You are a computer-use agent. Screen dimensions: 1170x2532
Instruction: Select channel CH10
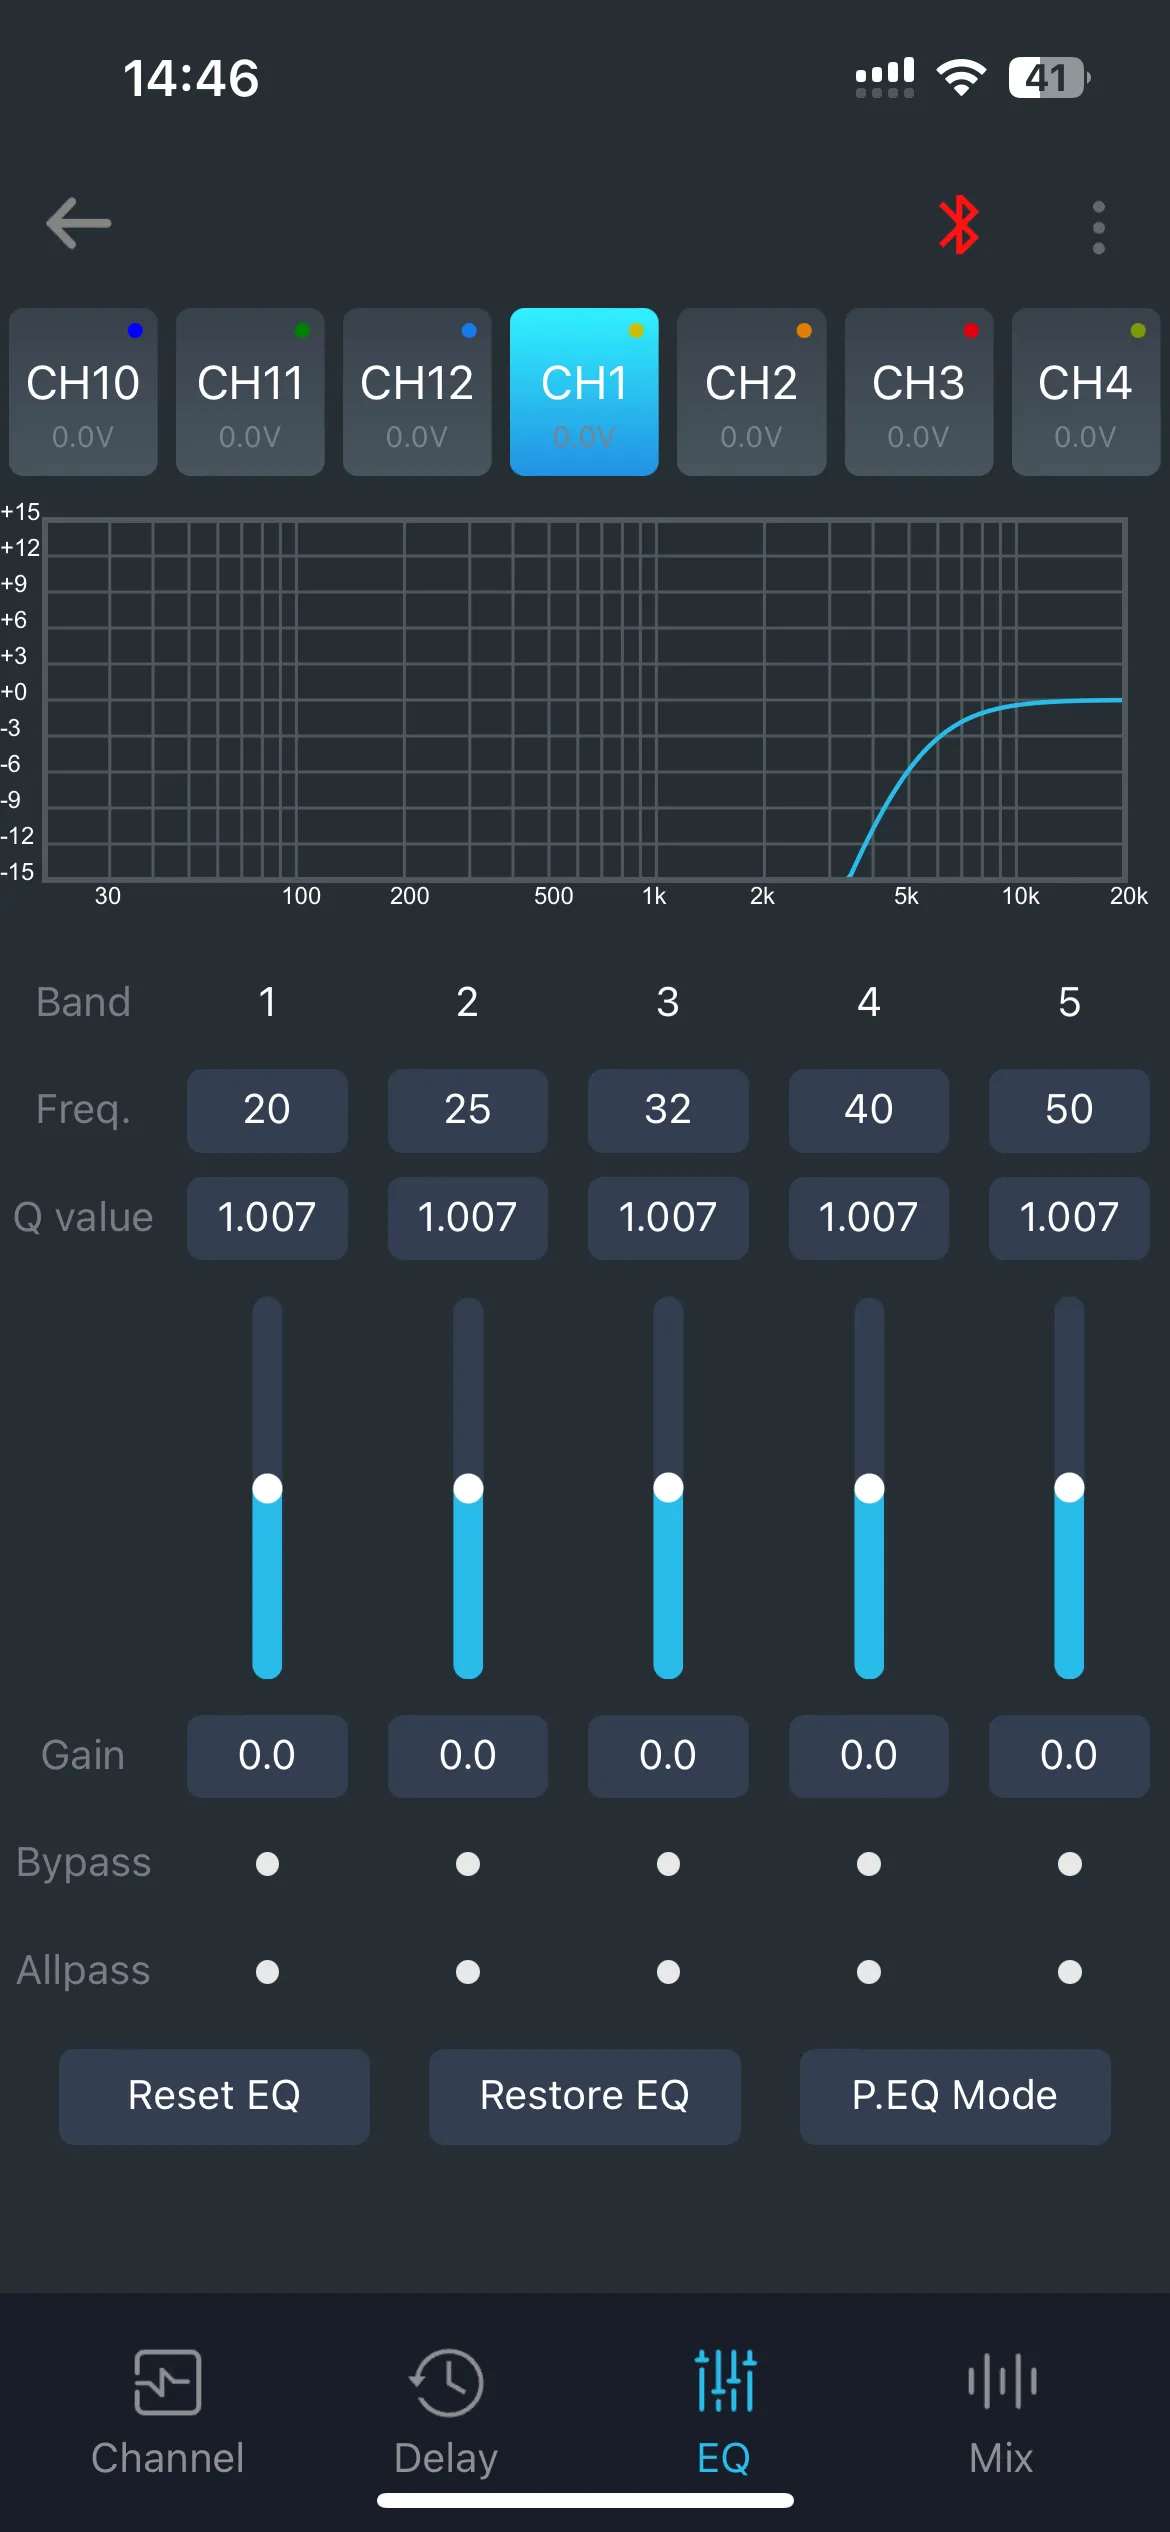(x=83, y=392)
